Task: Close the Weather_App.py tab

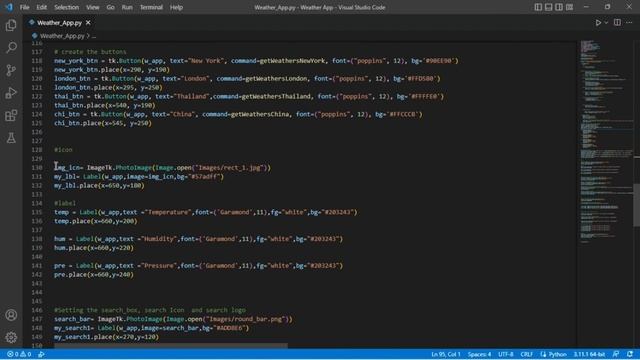Action: (x=88, y=23)
